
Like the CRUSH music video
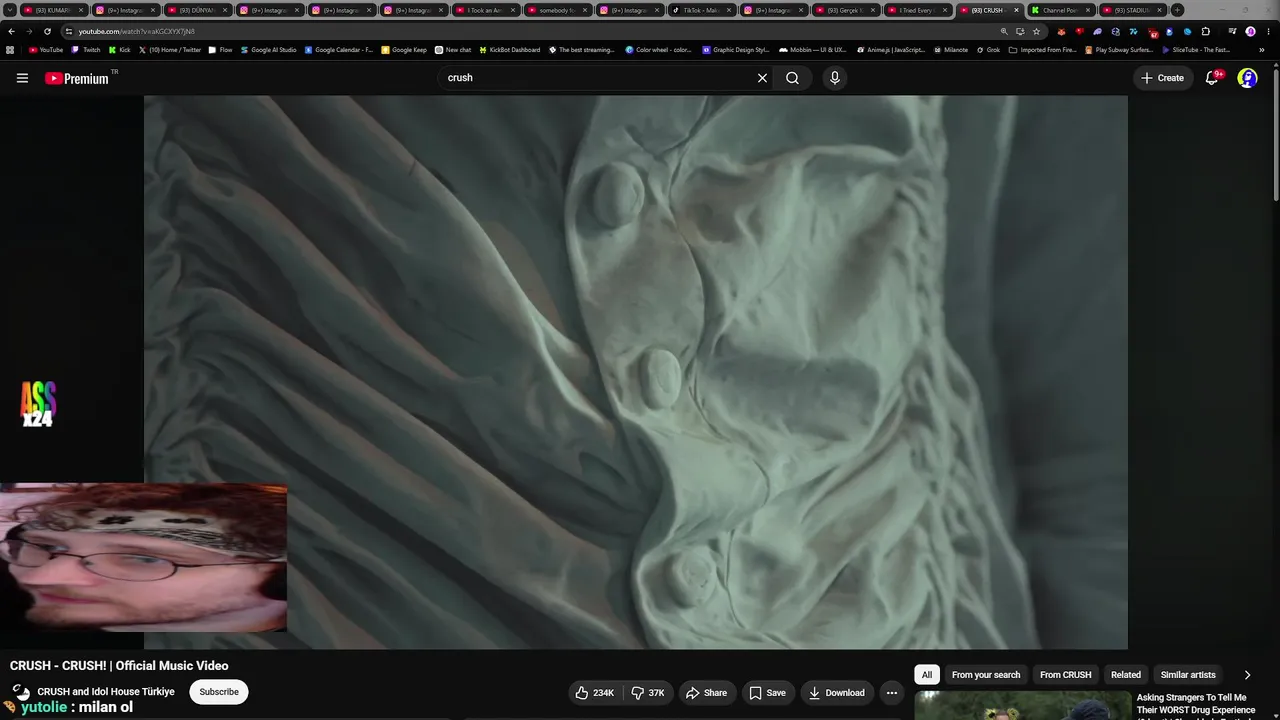coord(595,693)
